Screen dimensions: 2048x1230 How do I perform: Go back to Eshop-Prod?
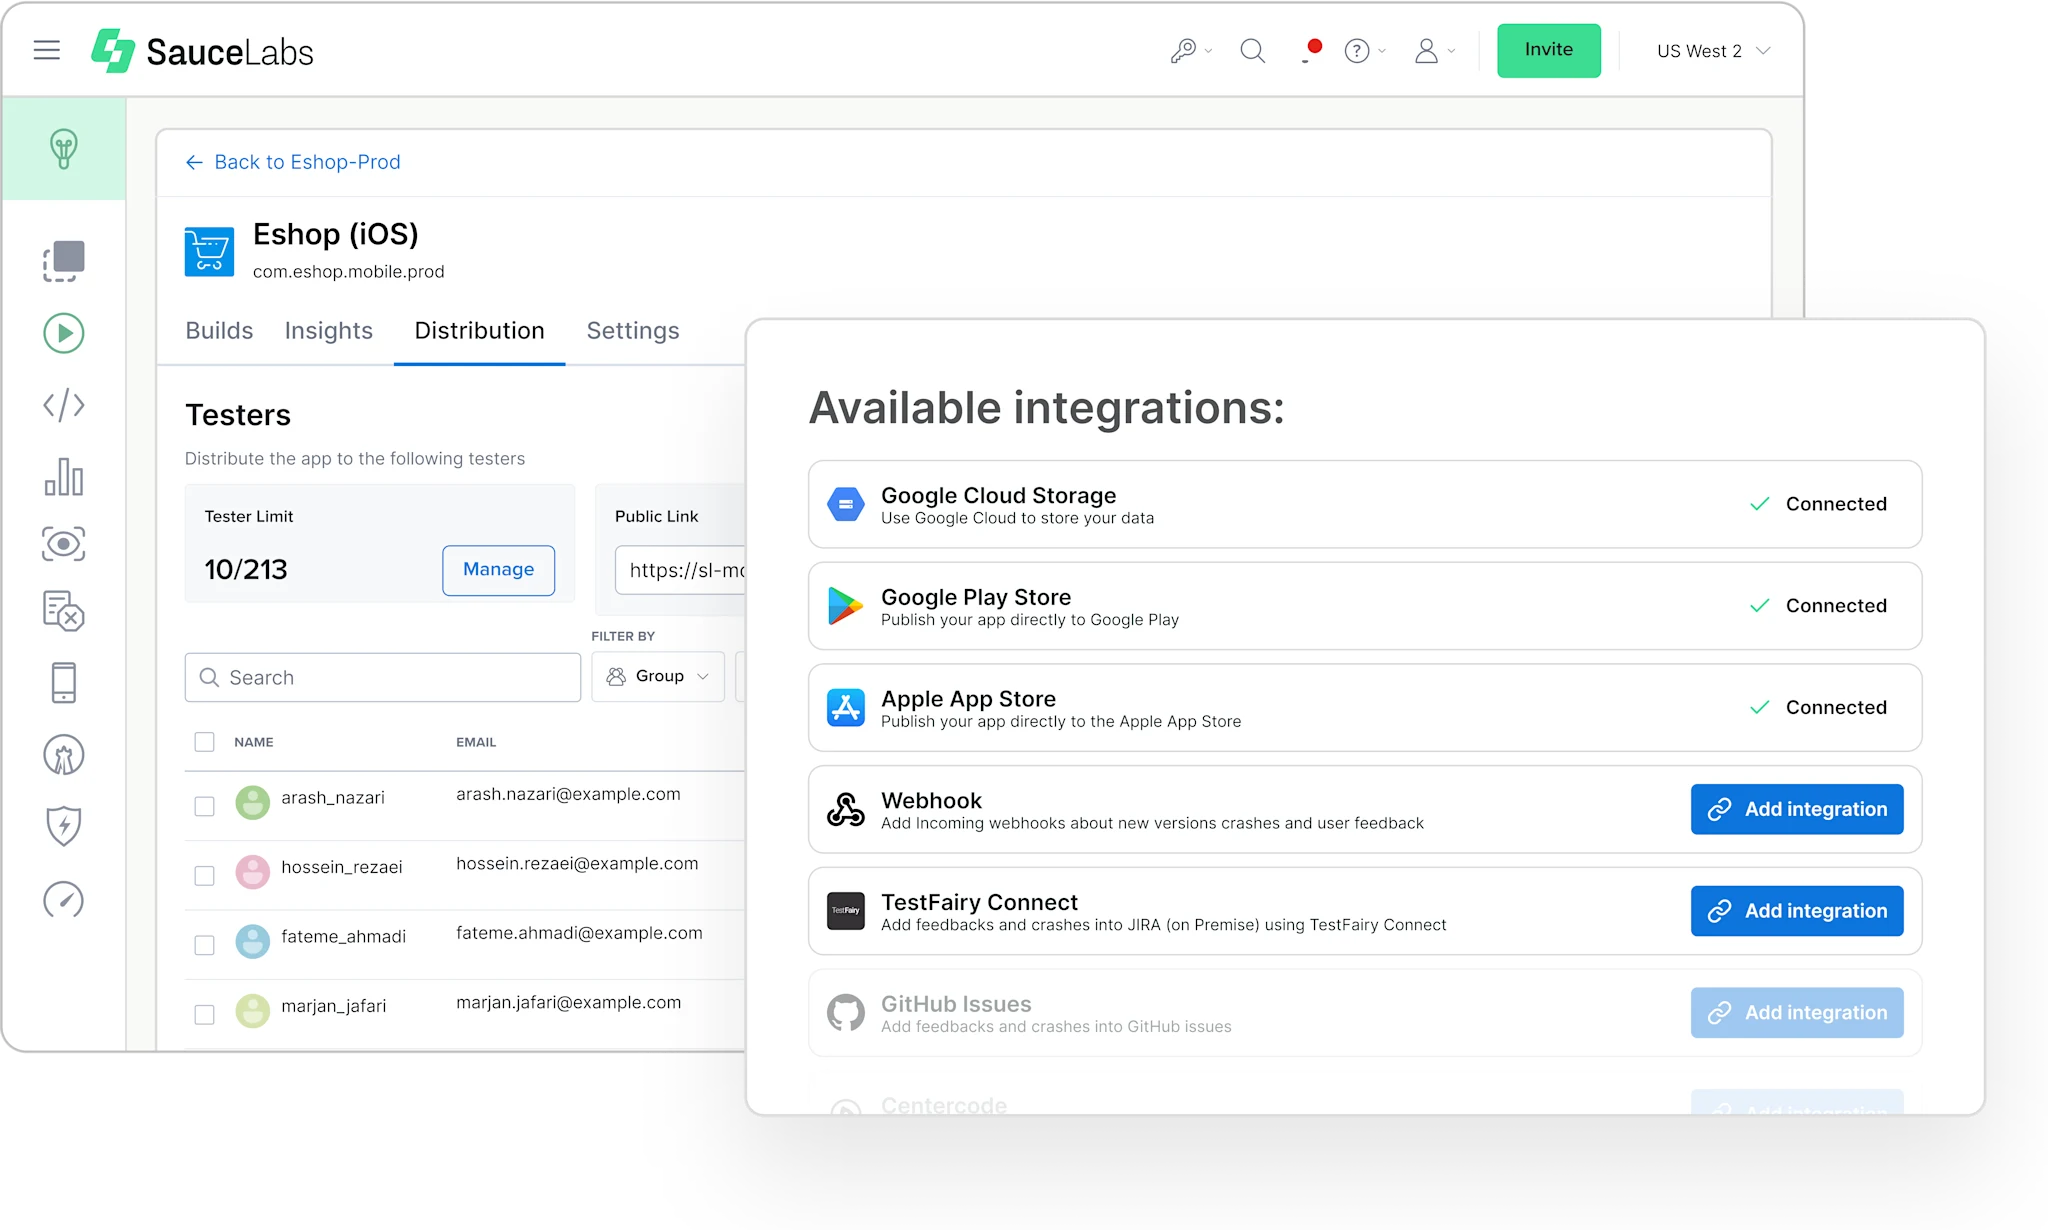[294, 162]
